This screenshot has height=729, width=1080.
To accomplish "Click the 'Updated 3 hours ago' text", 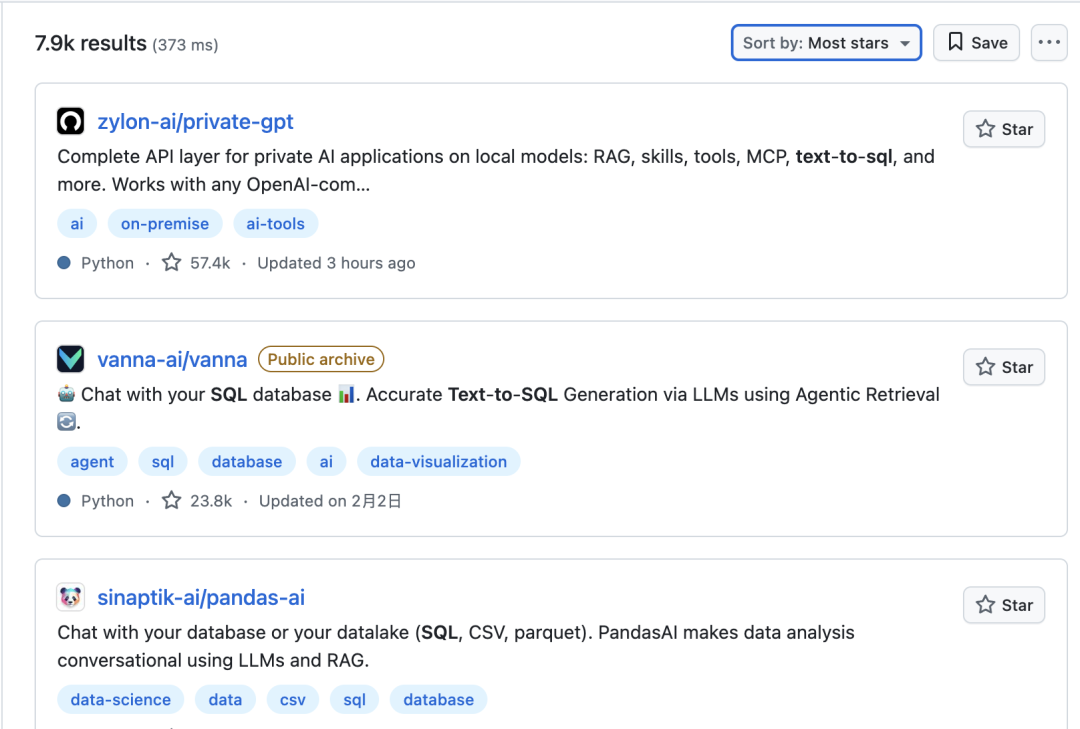I will pos(336,263).
